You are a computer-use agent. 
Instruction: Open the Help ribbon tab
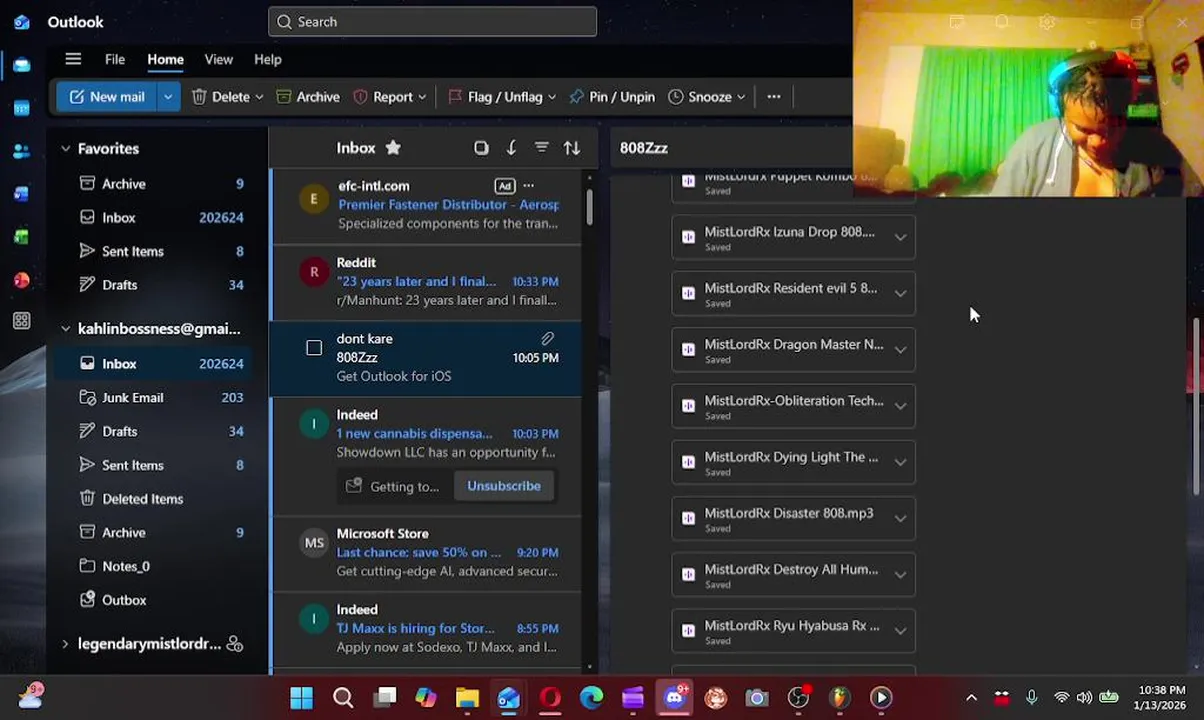268,59
